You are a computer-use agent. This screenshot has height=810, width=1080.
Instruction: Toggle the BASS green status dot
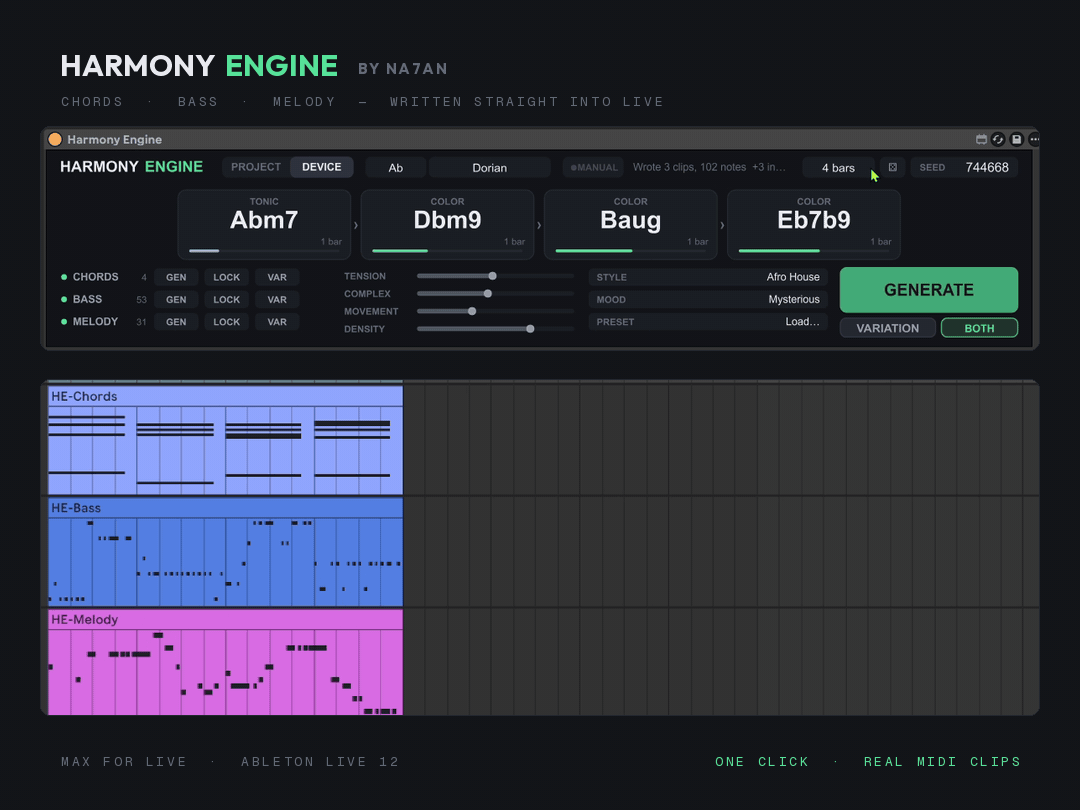[x=64, y=300]
